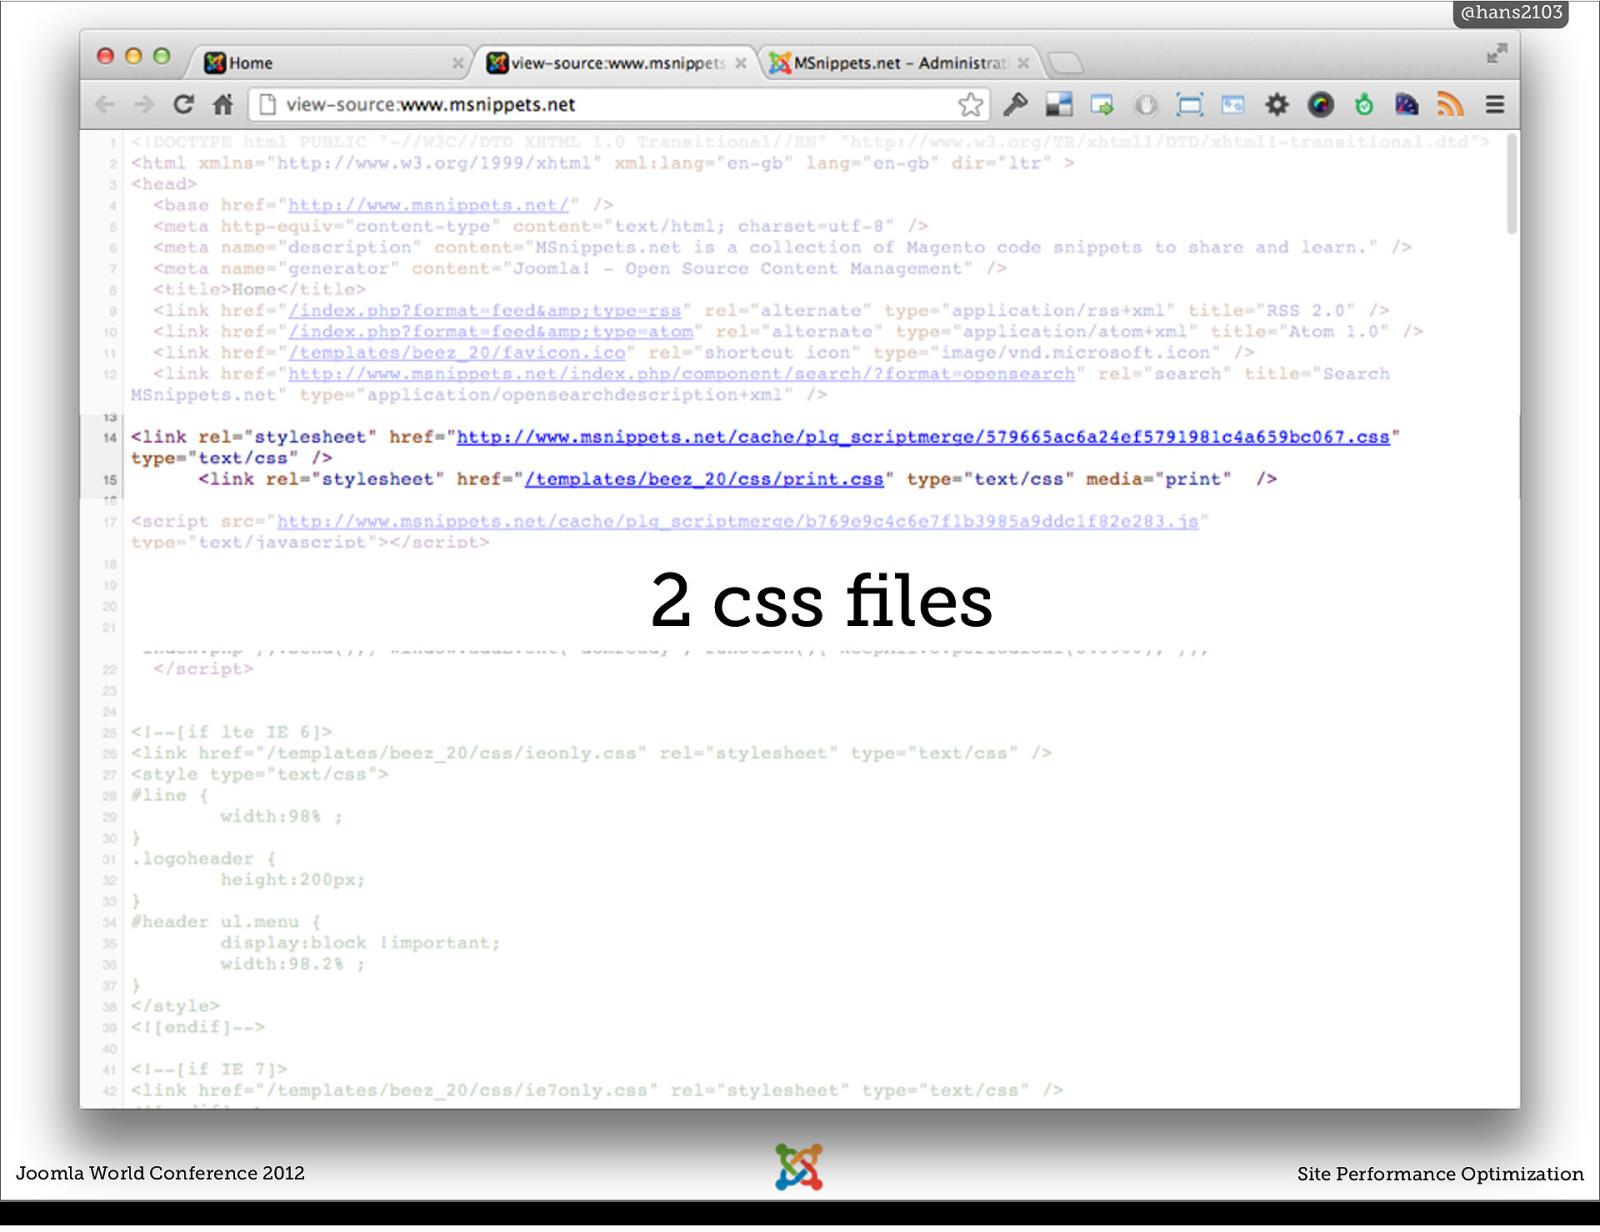Click the '<![endif]-->' source line
The height and width of the screenshot is (1232, 1600).
(x=198, y=1027)
